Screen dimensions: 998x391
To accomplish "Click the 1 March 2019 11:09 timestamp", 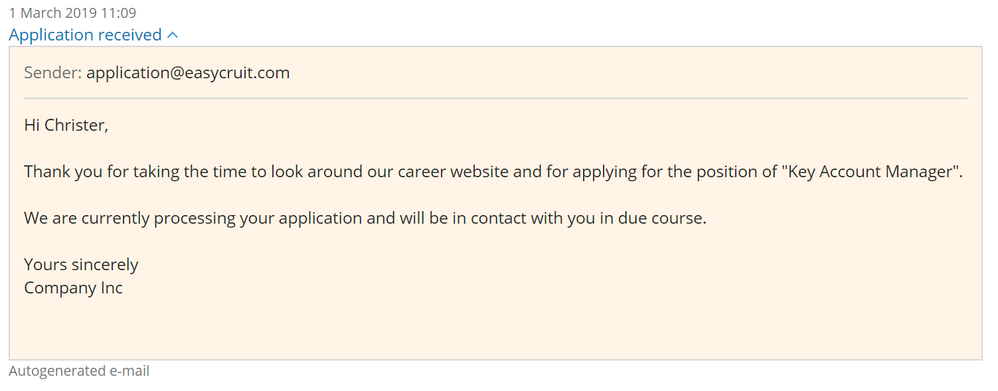I will coord(73,13).
